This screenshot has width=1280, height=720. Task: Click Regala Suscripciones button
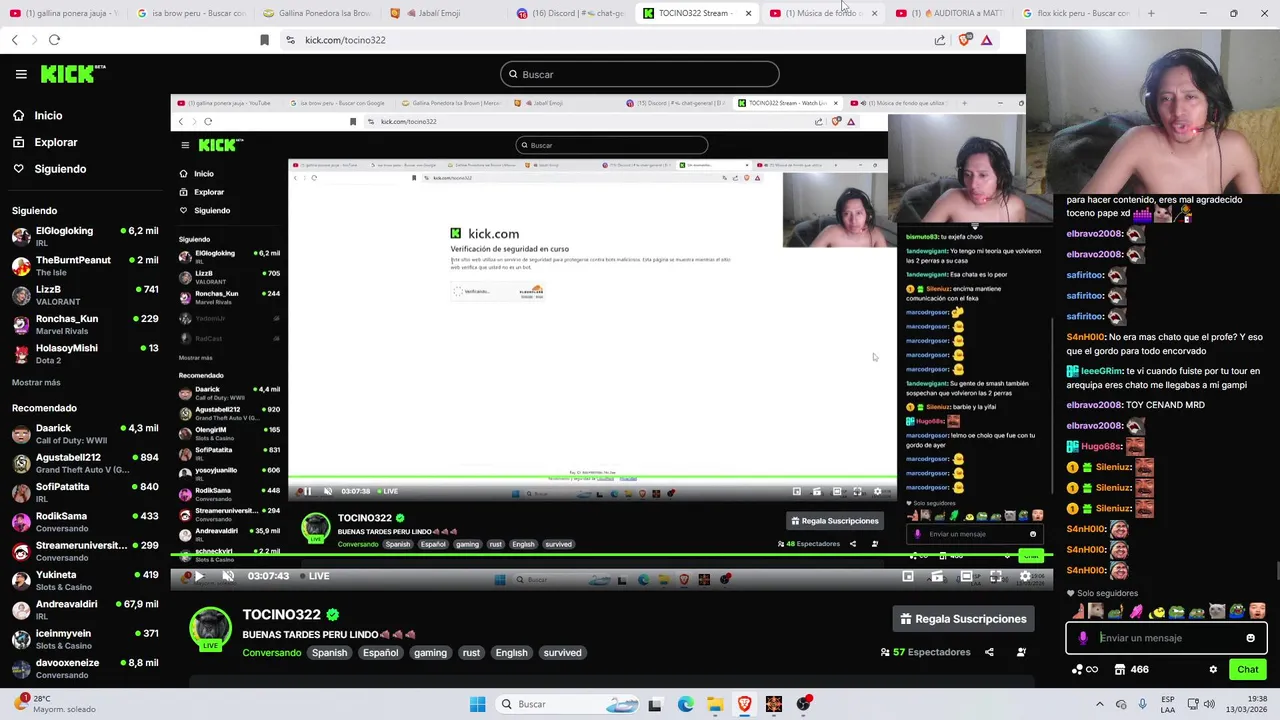click(963, 619)
